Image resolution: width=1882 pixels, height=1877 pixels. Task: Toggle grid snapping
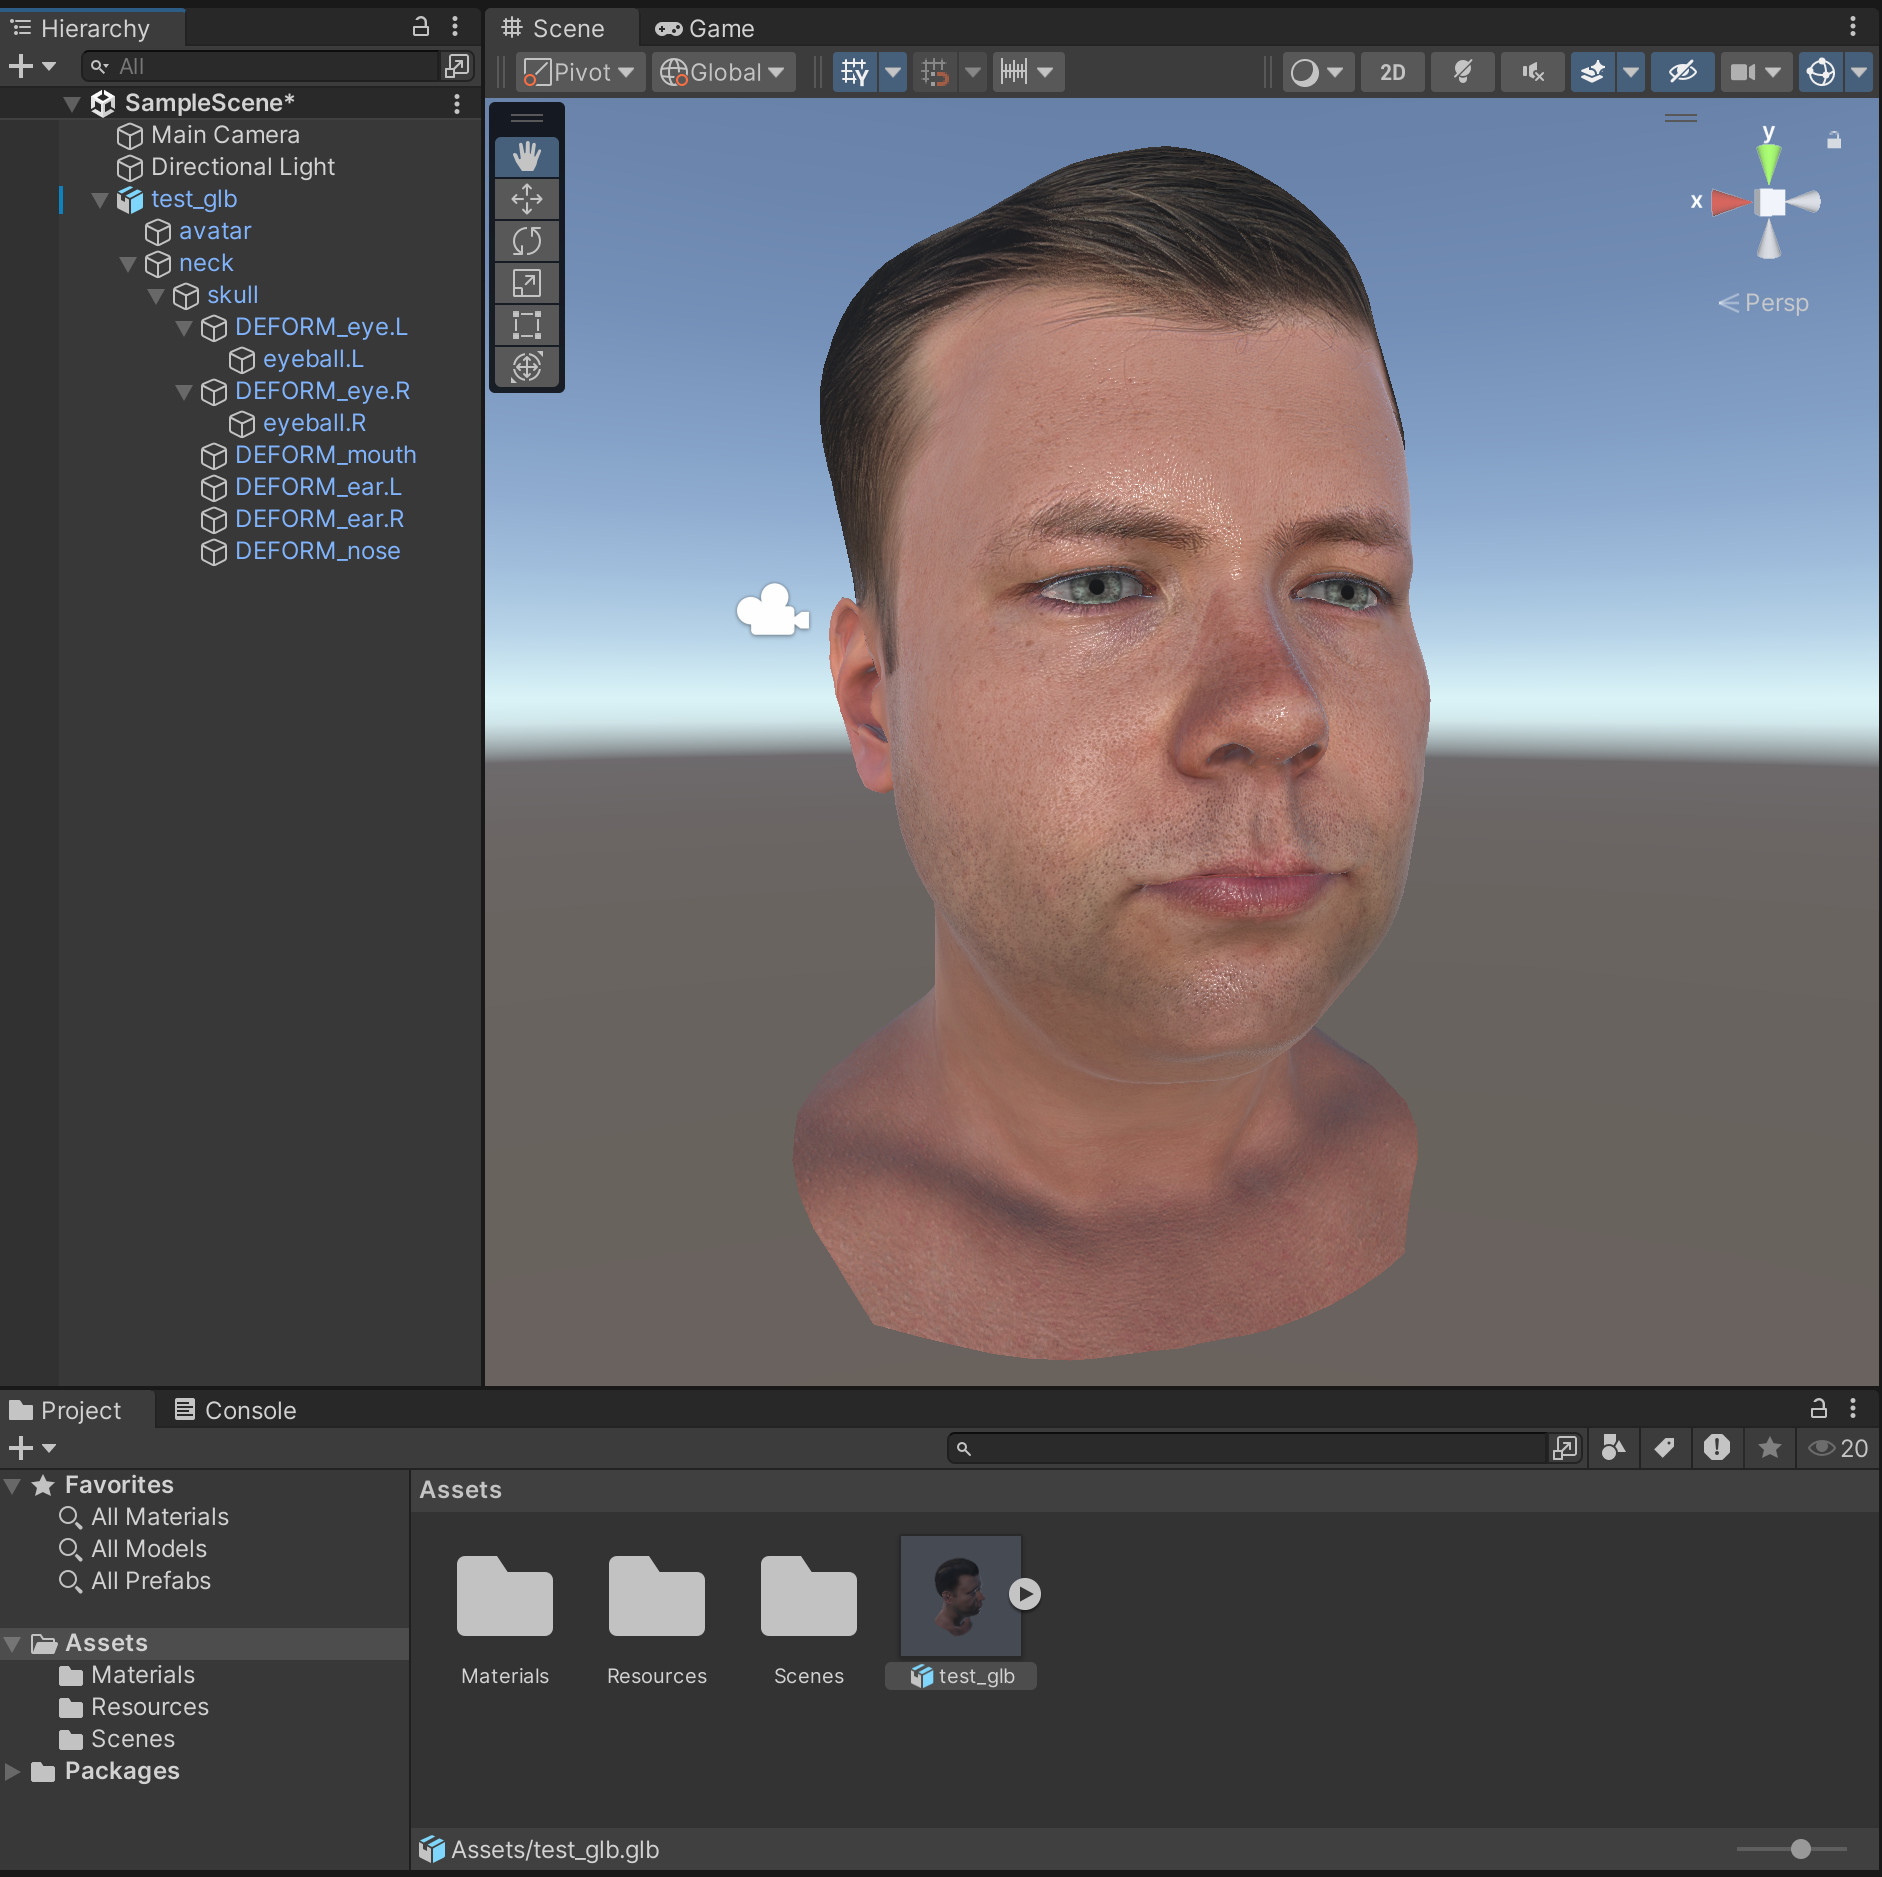pyautogui.click(x=935, y=72)
